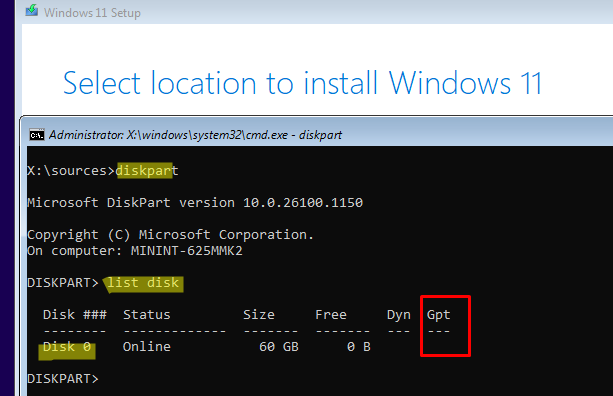Click the On computer: MININT-625MMK2 line
The height and width of the screenshot is (396, 613).
click(135, 251)
